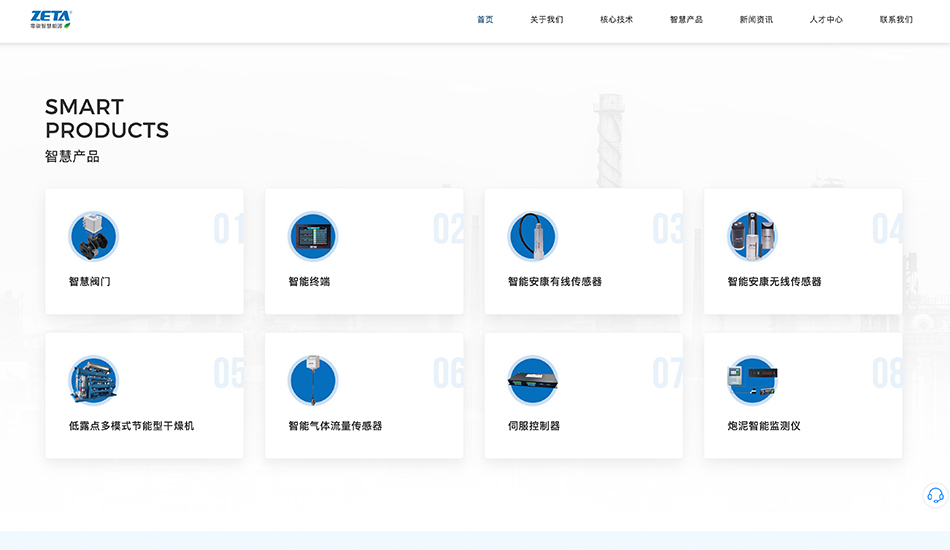This screenshot has width=950, height=550.
Task: Select the 智能安康有线传感器 circular image
Action: coord(532,237)
